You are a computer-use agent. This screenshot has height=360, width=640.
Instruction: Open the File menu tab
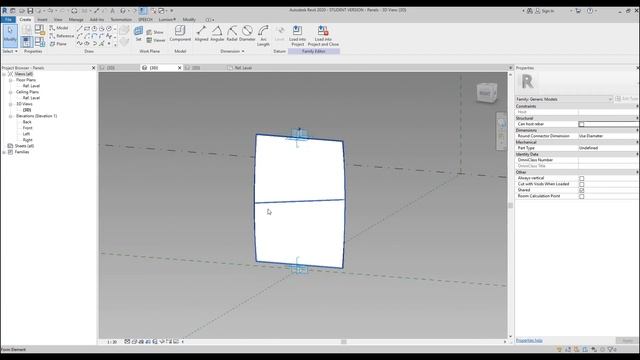[x=8, y=20]
